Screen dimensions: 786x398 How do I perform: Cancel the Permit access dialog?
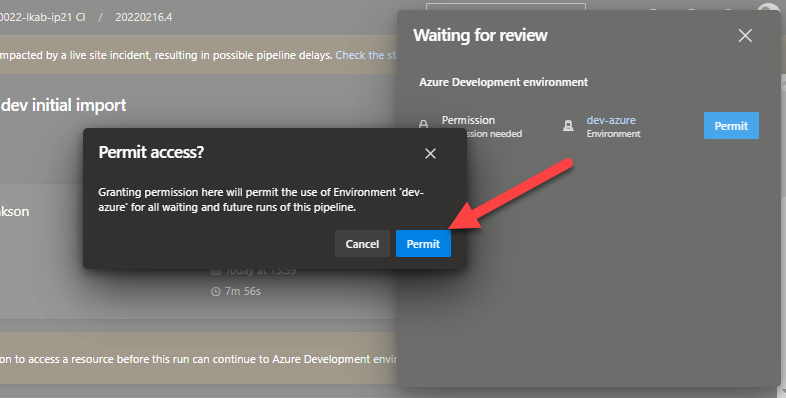[x=362, y=244]
